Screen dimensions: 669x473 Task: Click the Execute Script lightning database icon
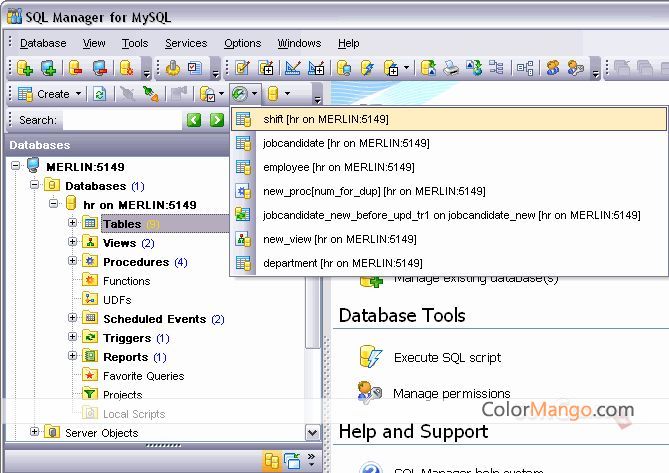pyautogui.click(x=367, y=68)
